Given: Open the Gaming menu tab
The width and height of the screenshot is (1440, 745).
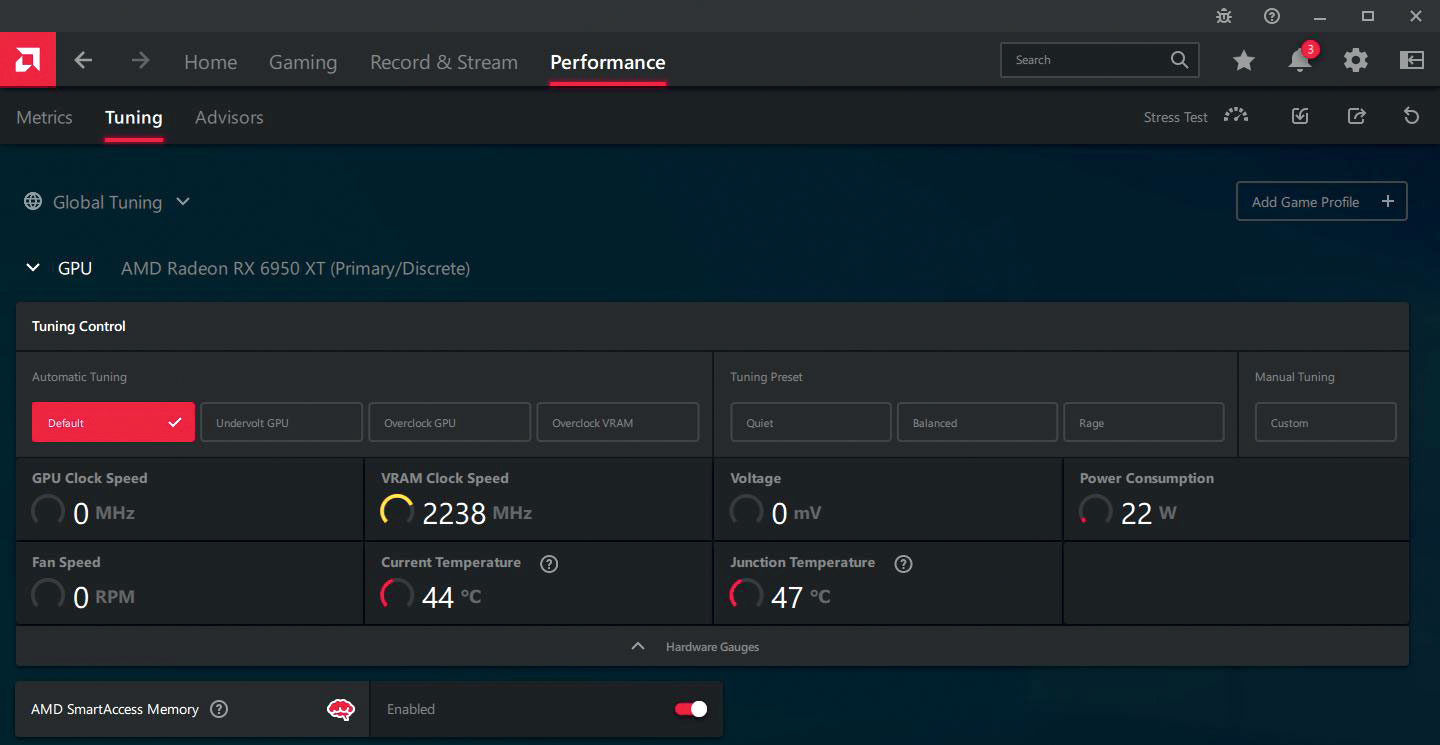Looking at the screenshot, I should tap(302, 62).
